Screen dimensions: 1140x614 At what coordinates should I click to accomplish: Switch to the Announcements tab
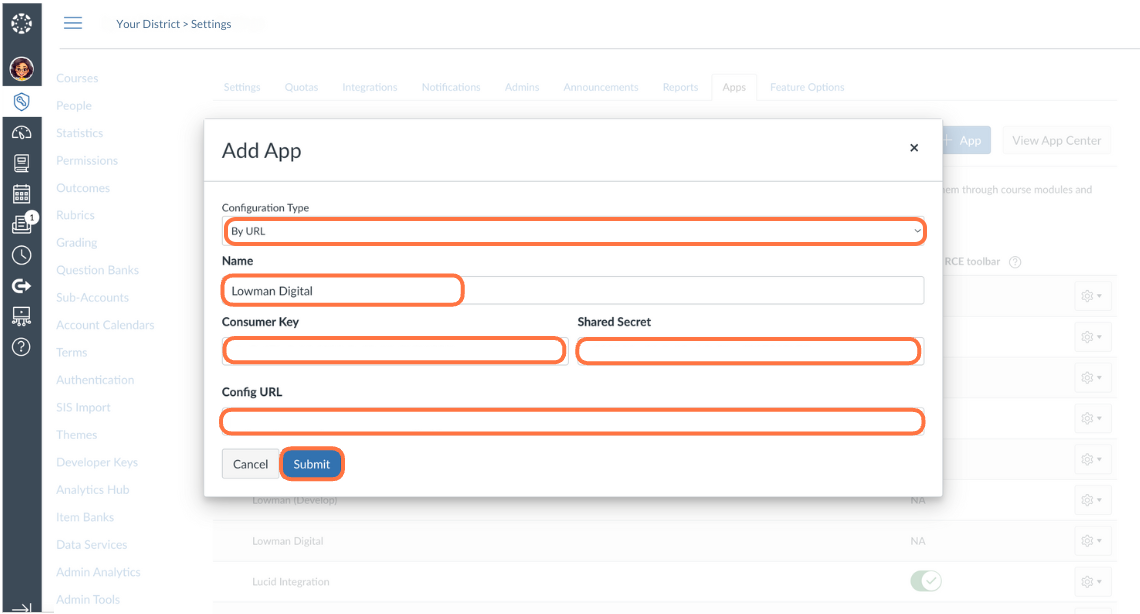coord(601,87)
